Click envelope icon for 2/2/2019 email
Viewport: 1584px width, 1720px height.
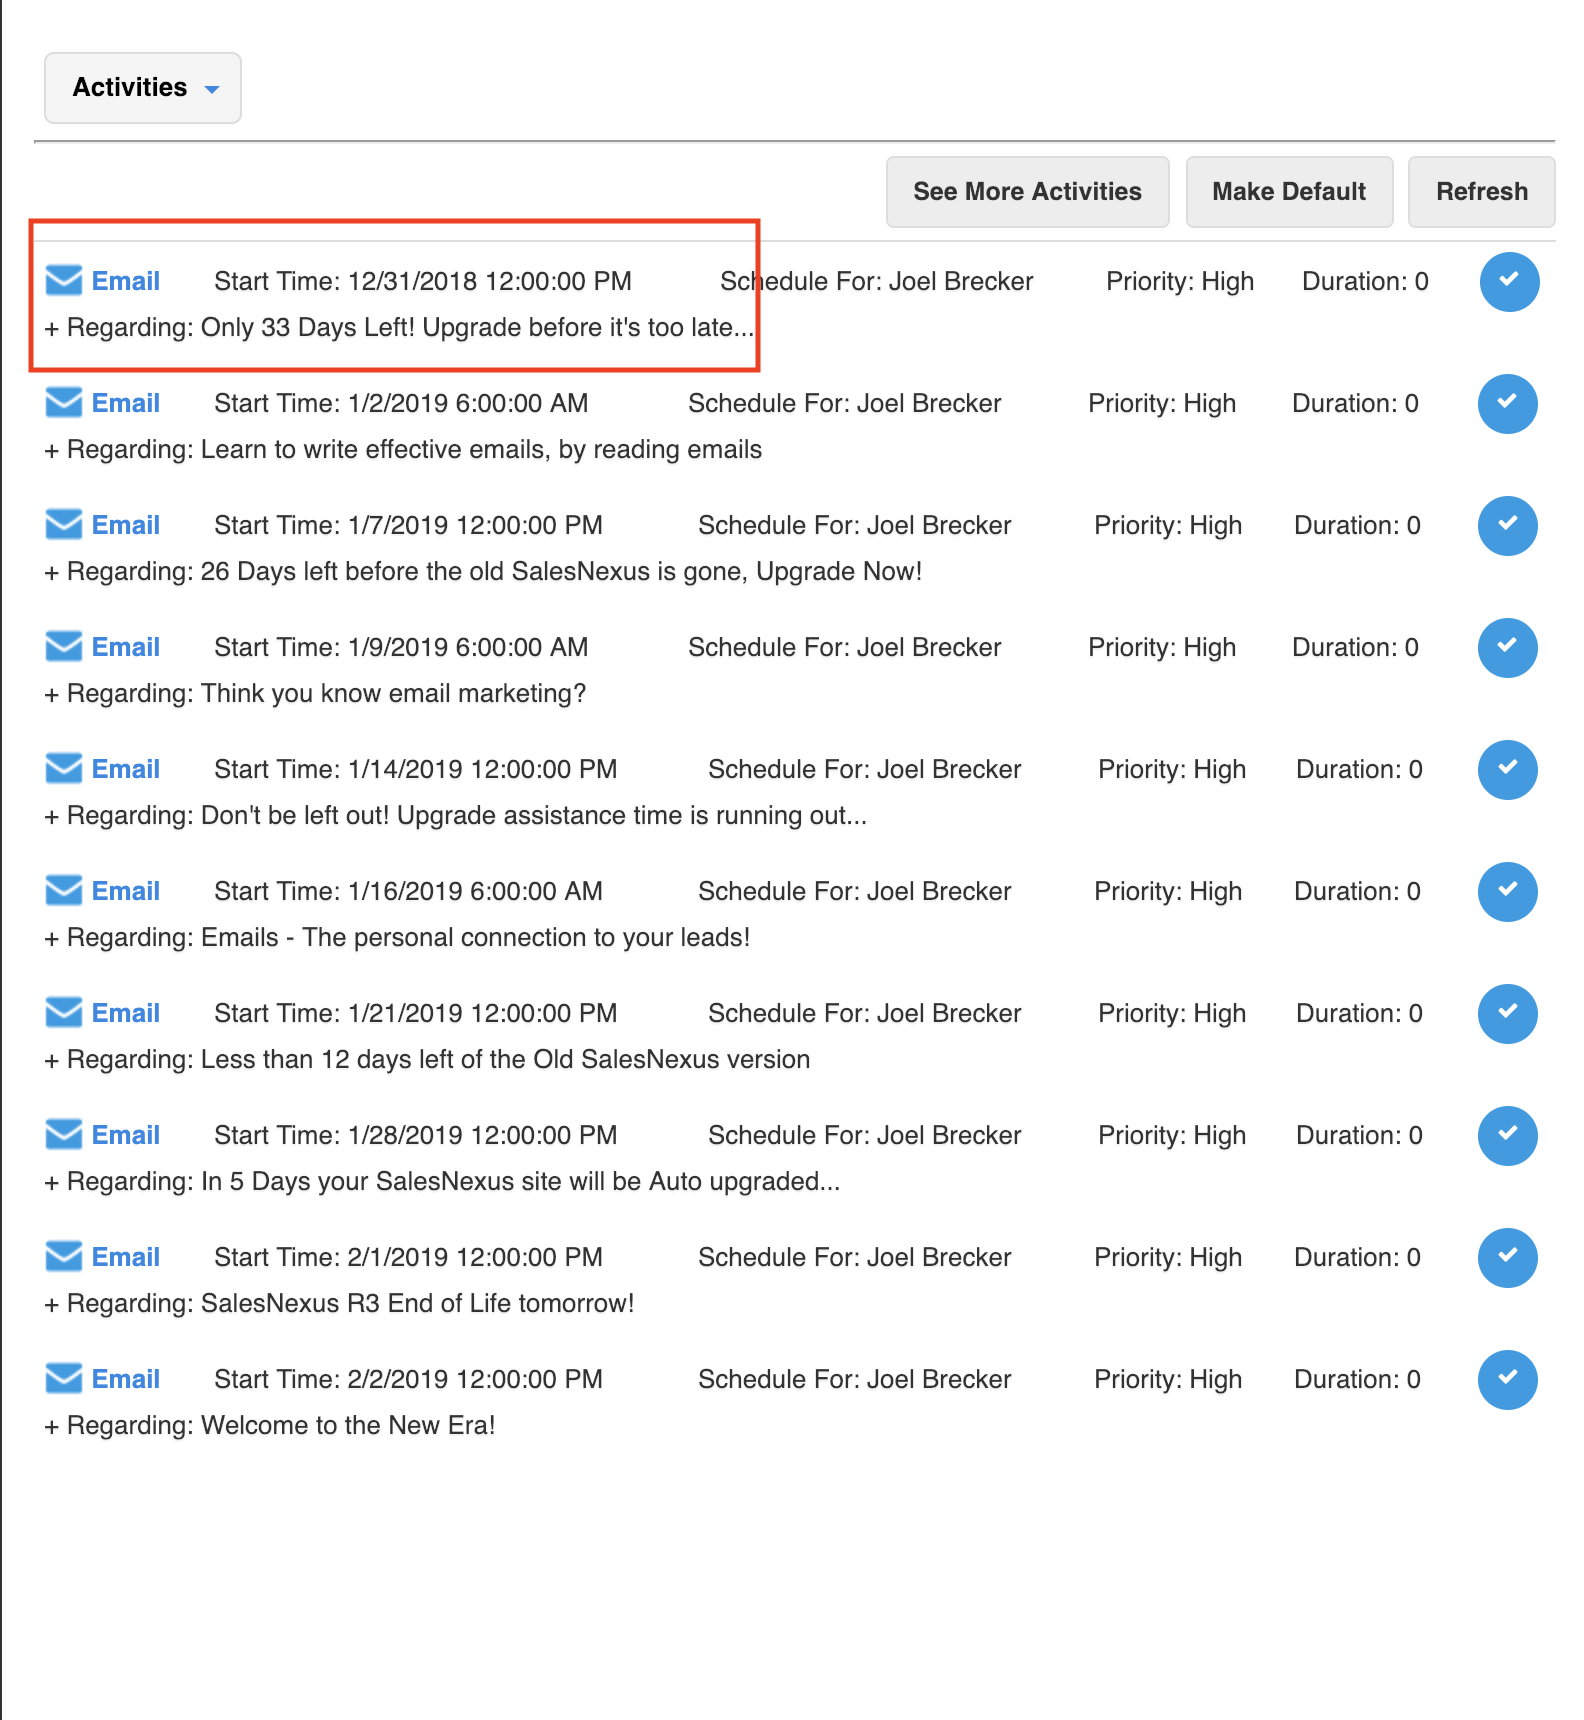click(x=64, y=1379)
